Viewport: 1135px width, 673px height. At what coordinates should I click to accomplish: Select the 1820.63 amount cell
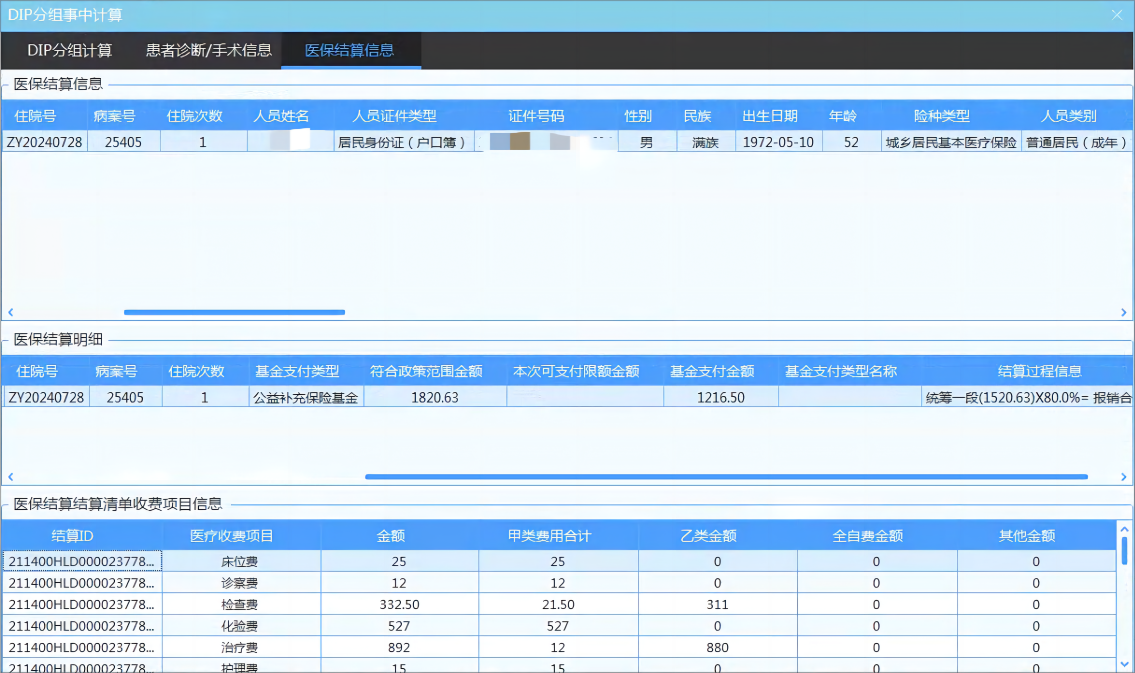pos(435,397)
